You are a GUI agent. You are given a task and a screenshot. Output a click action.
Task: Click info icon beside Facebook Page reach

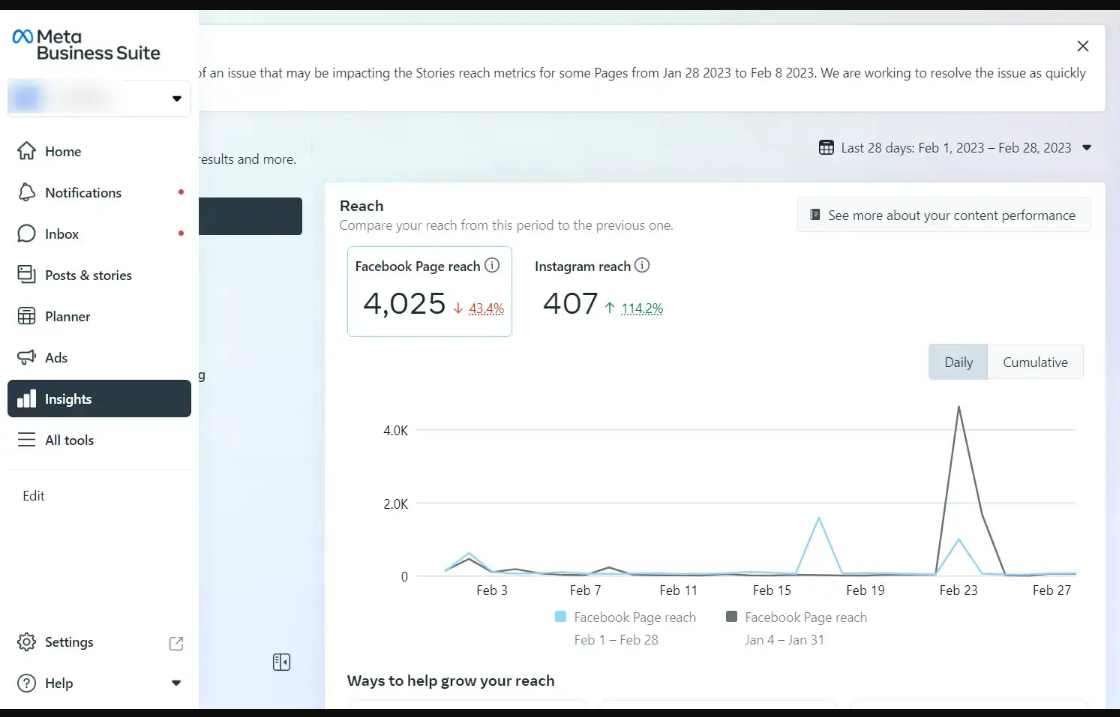click(x=492, y=266)
